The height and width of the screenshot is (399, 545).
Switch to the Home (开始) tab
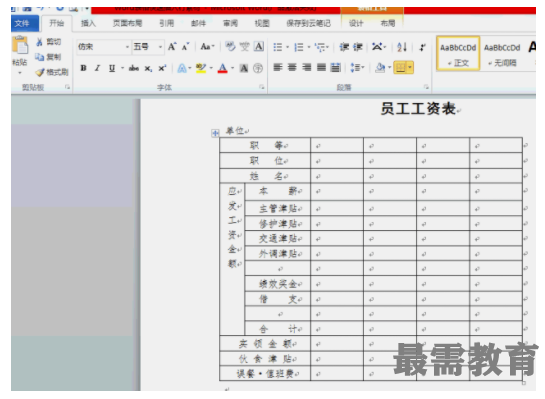click(x=57, y=23)
